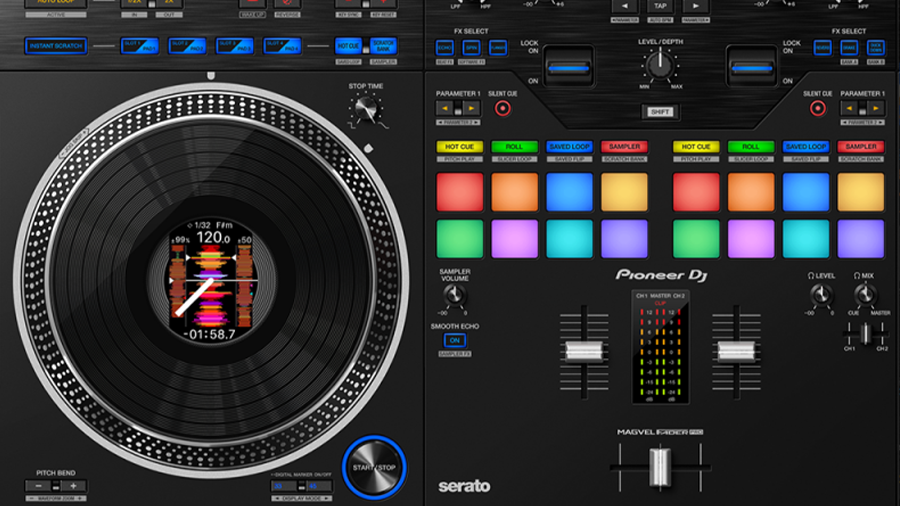Click the CH2 channel fader handle

[736, 351]
